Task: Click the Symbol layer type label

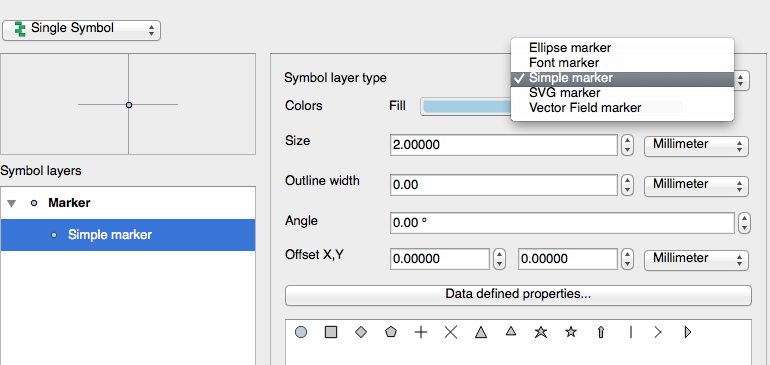Action: 335,78
